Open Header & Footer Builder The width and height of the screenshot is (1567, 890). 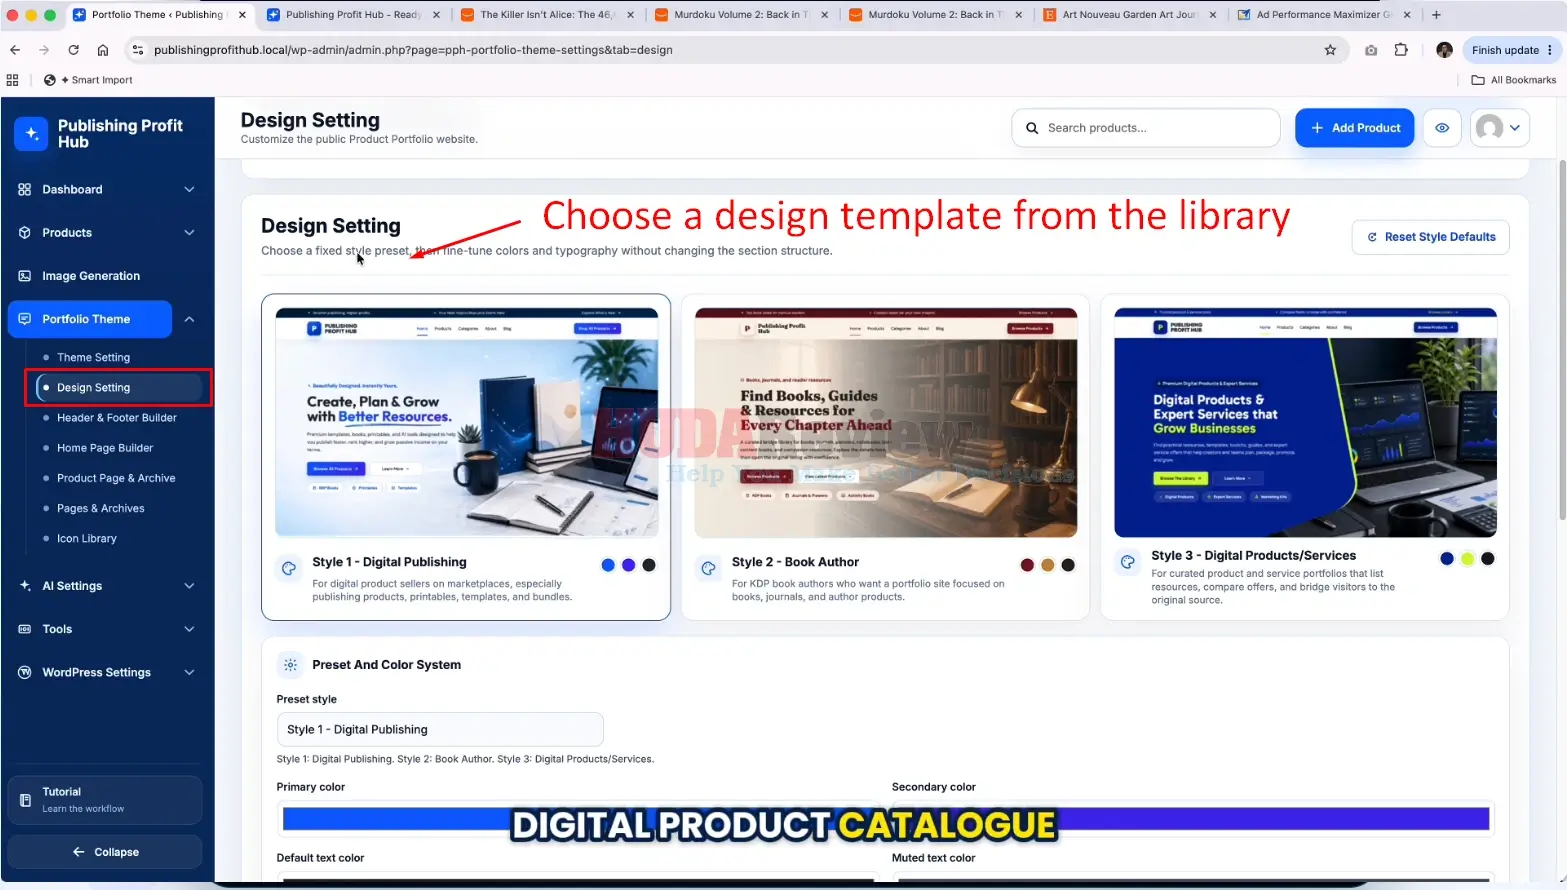click(116, 418)
